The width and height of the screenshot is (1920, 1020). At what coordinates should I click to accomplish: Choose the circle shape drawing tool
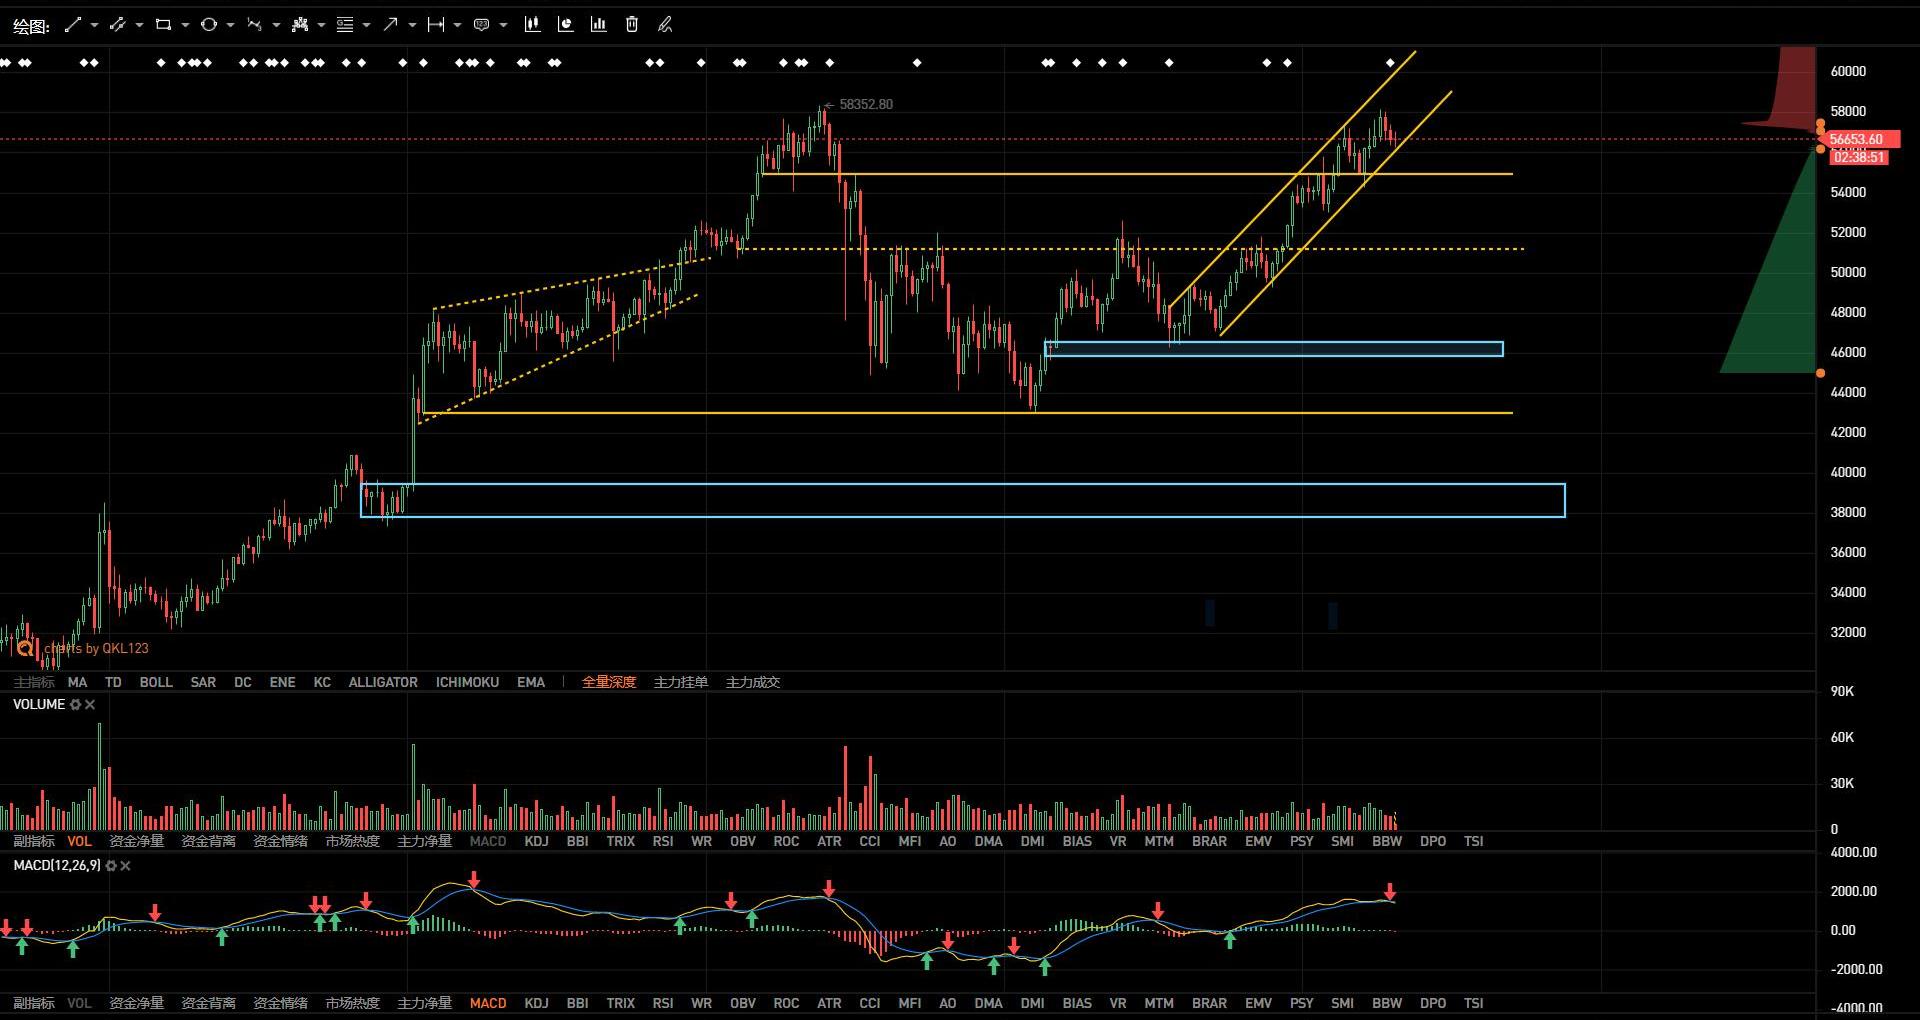(x=208, y=25)
